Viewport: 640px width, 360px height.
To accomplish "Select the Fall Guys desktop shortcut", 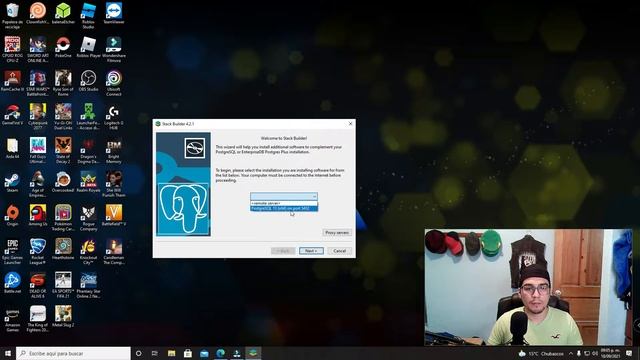I will 38,150.
